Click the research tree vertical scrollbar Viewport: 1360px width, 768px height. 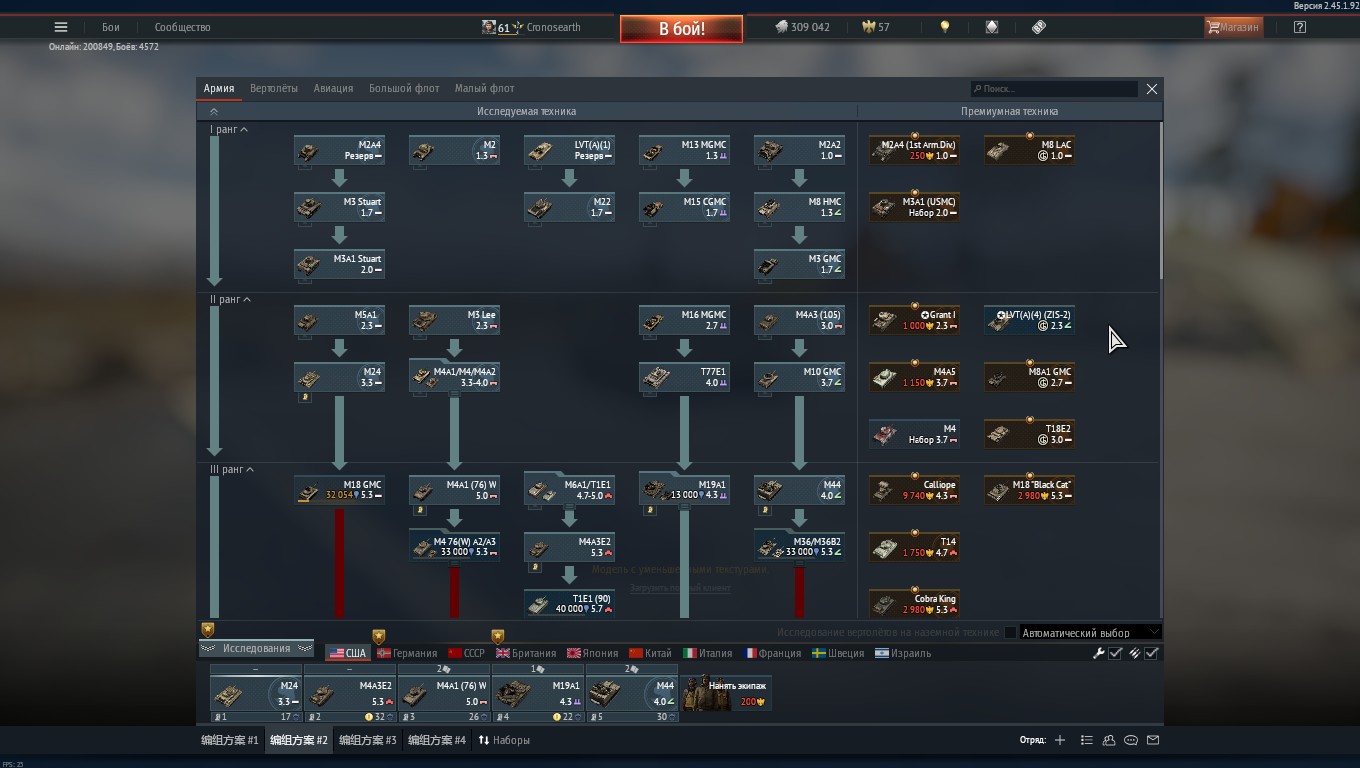pyautogui.click(x=1161, y=200)
